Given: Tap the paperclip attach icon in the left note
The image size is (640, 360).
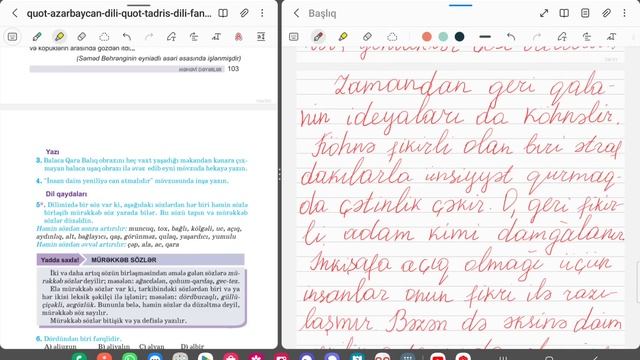Looking at the screenshot, I should 244,13.
